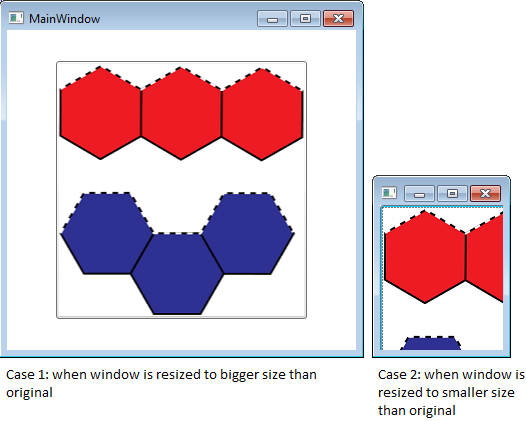Click the MainWindow app icon in title bar
This screenshot has height=421, width=526.
pos(16,18)
